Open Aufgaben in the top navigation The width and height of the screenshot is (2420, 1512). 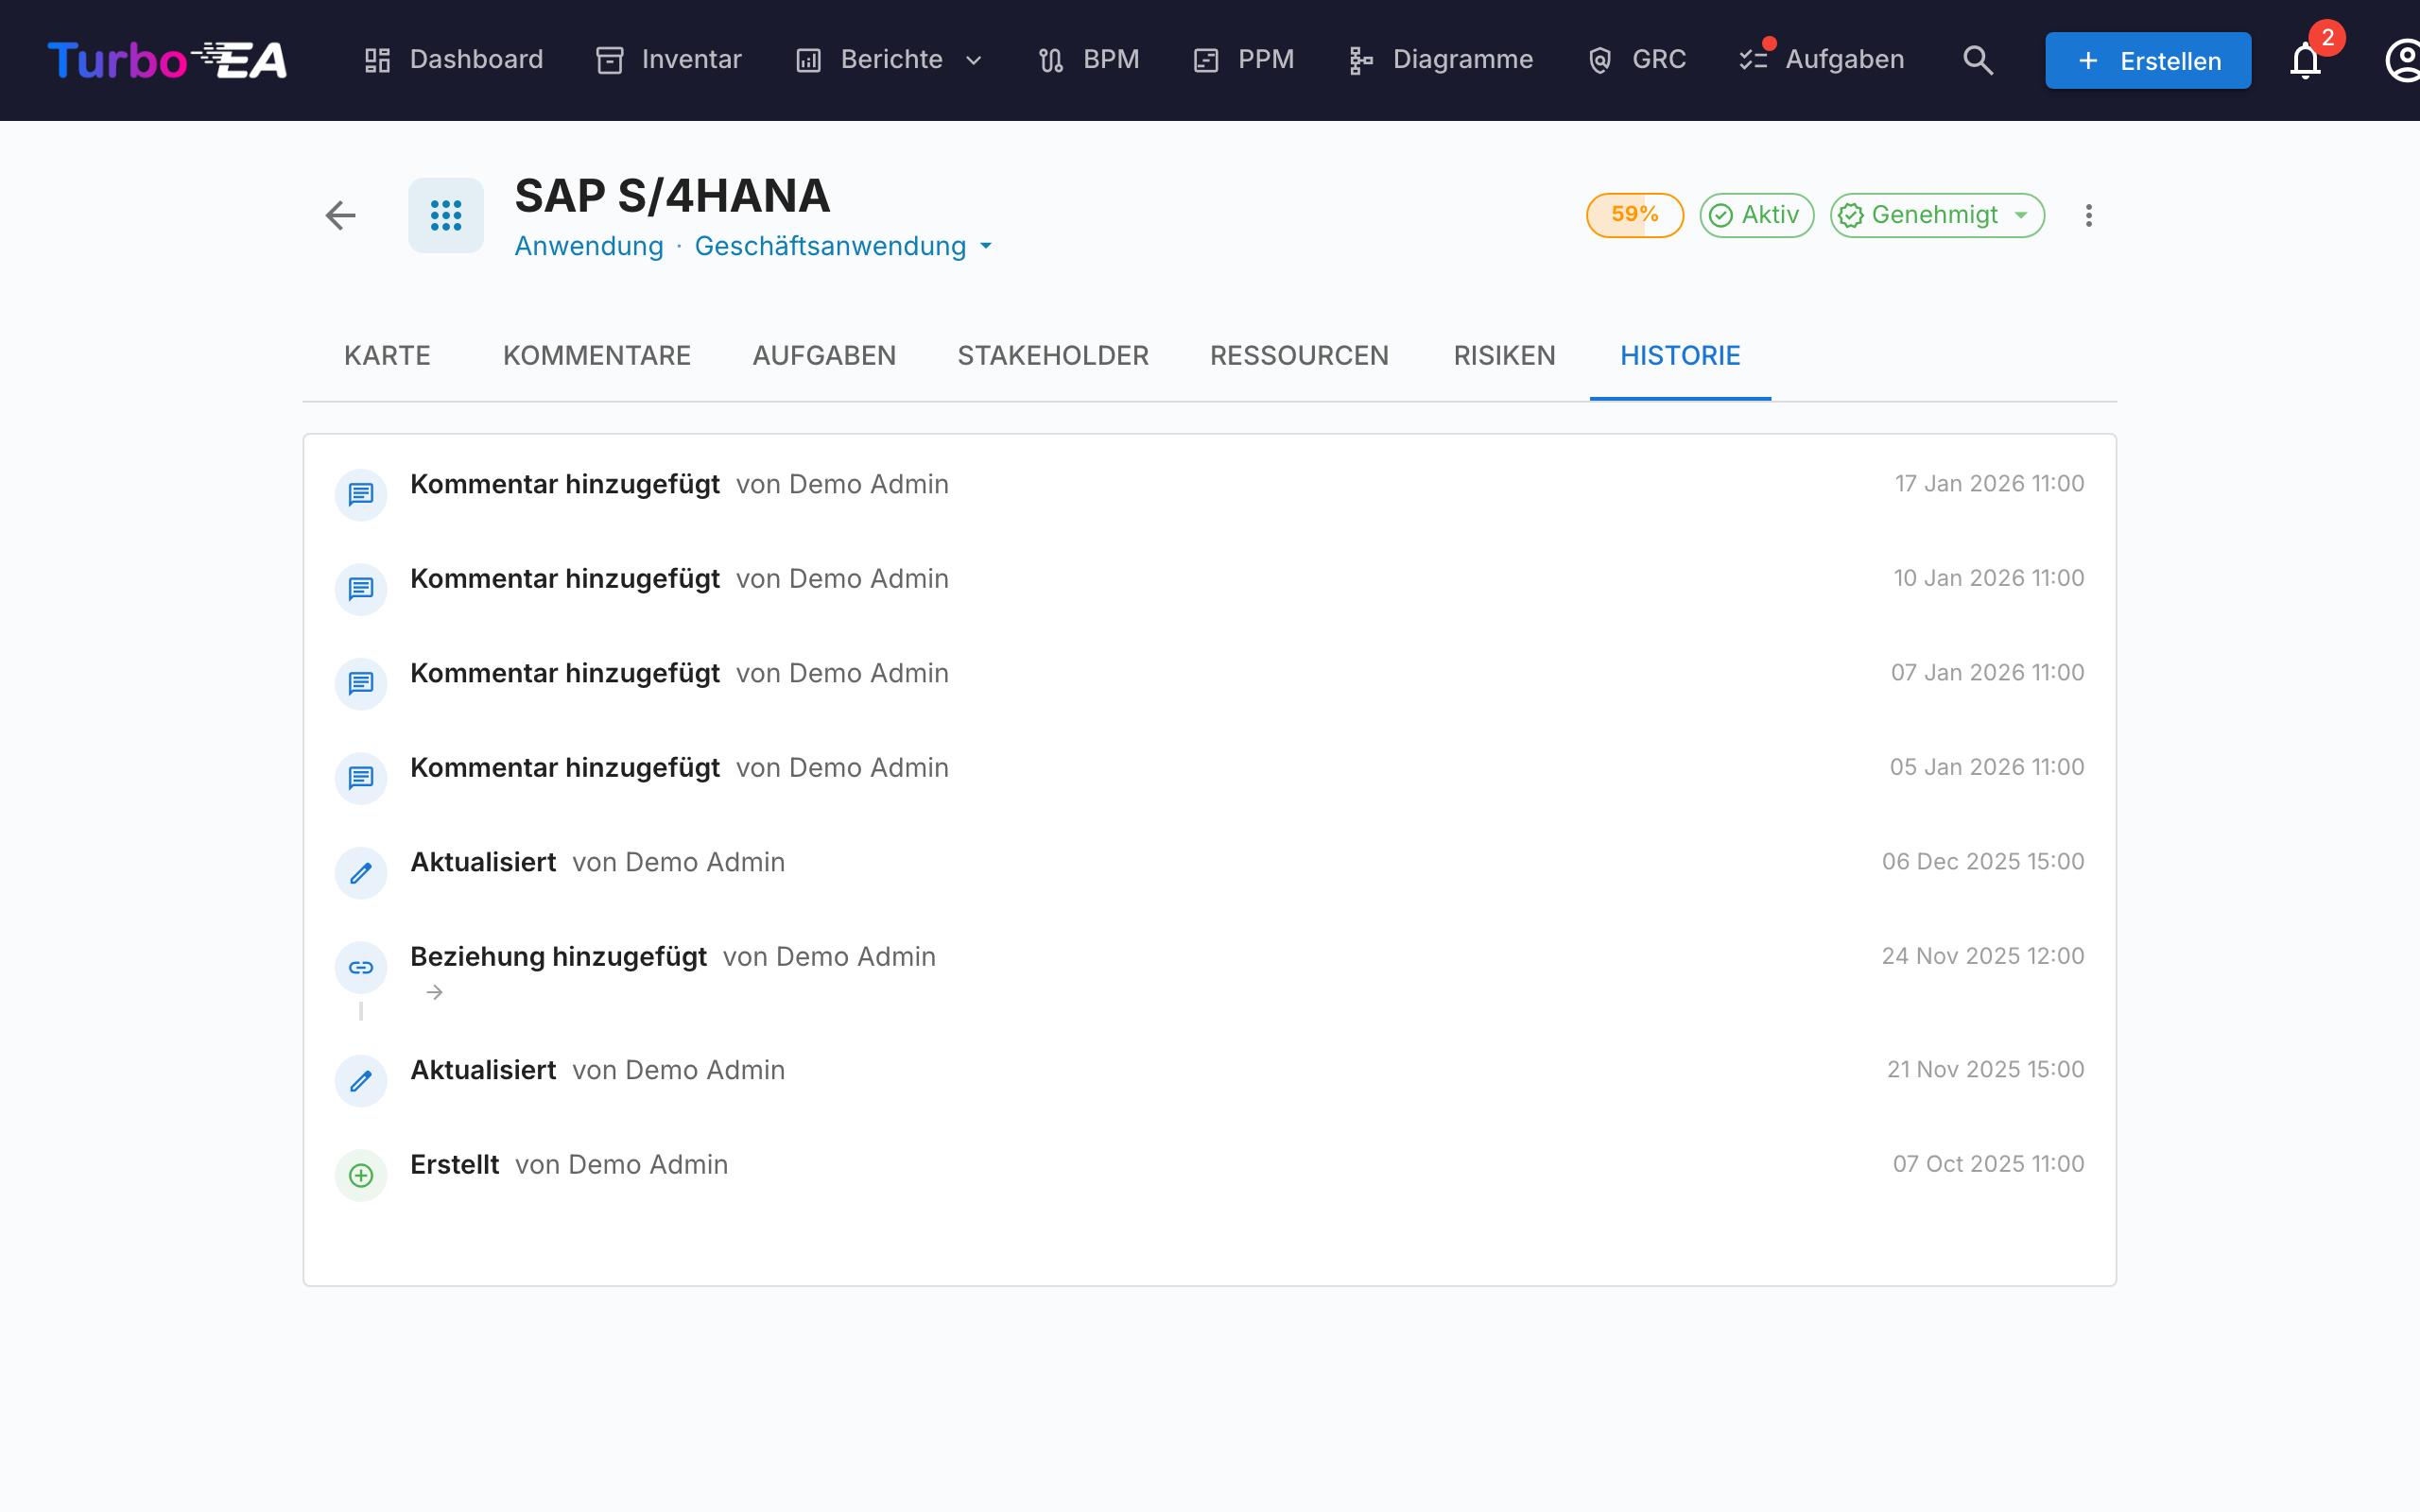click(x=1823, y=60)
